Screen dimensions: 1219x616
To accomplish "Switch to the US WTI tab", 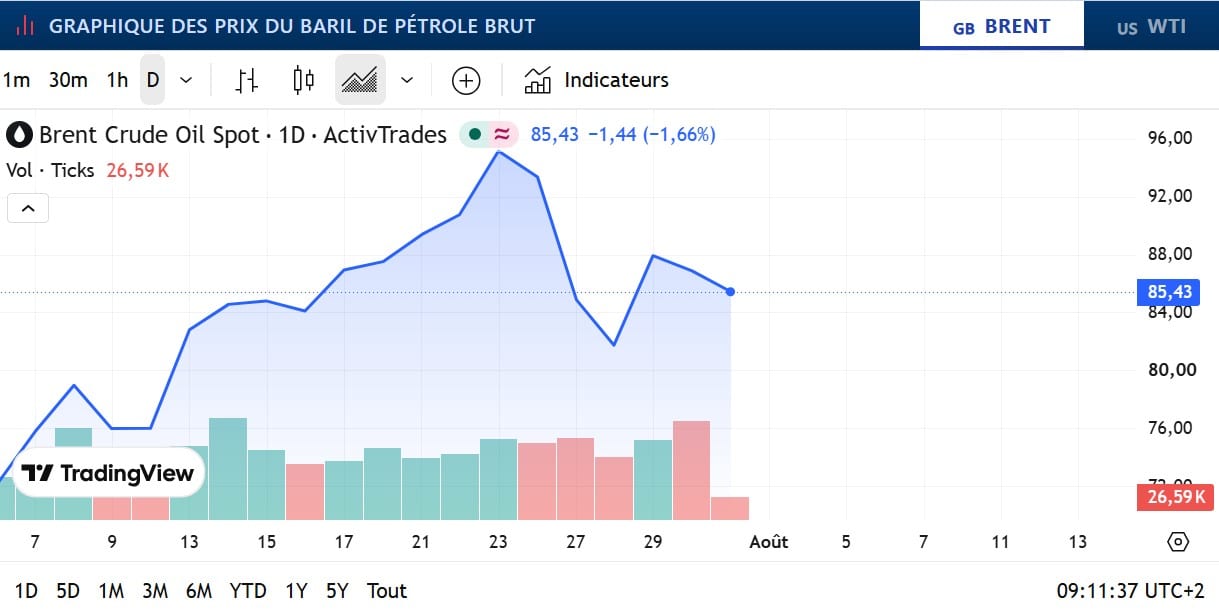I will [x=1152, y=26].
